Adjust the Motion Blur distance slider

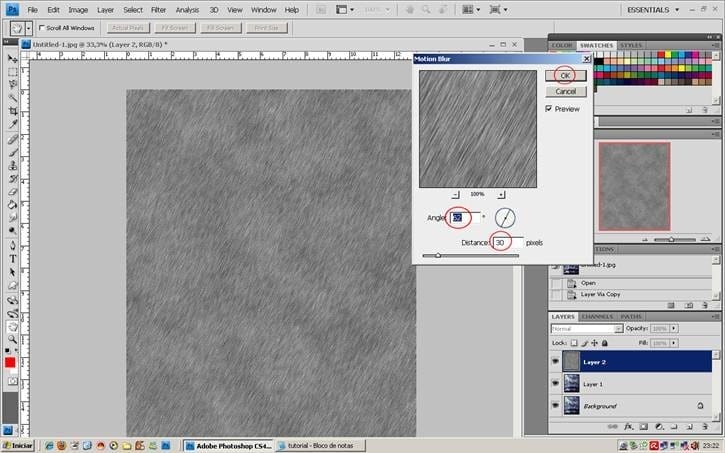[437, 255]
